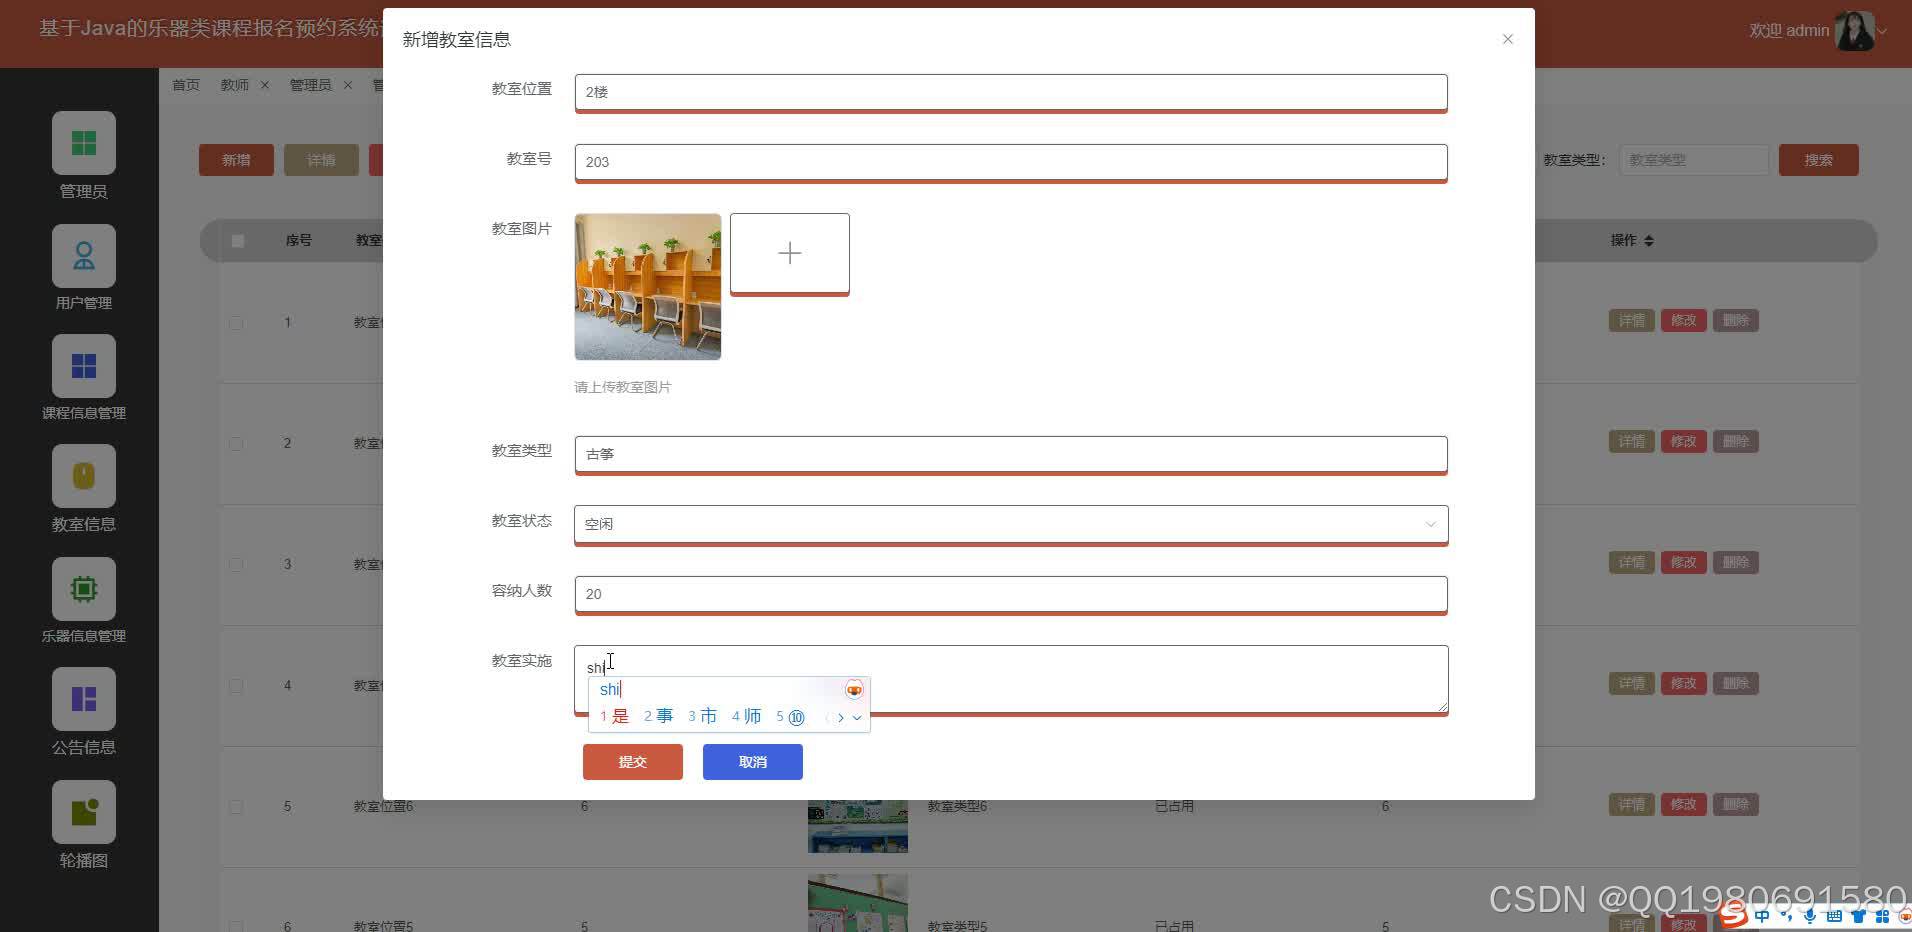The height and width of the screenshot is (932, 1912).
Task: Expand the IME candidate list chevron
Action: coord(857,717)
